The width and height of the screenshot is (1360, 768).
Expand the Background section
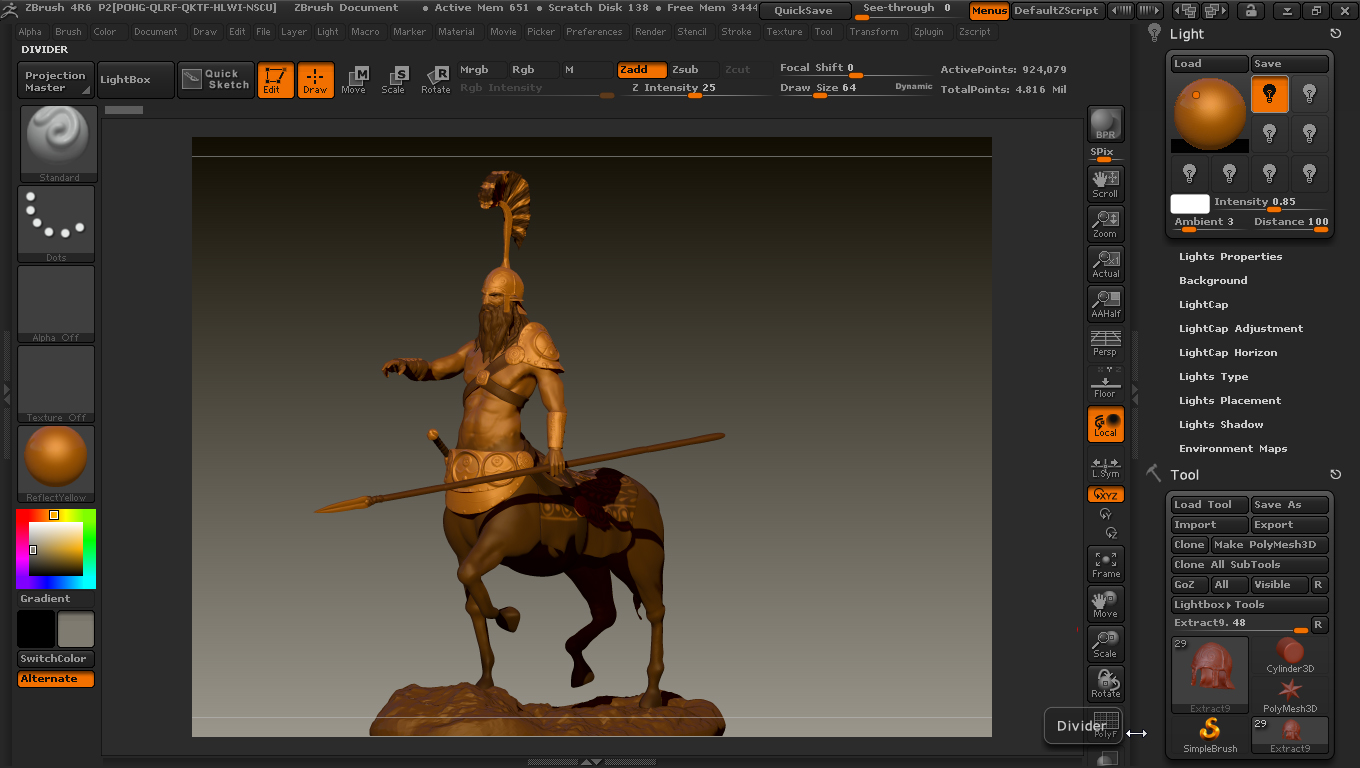tap(1213, 281)
